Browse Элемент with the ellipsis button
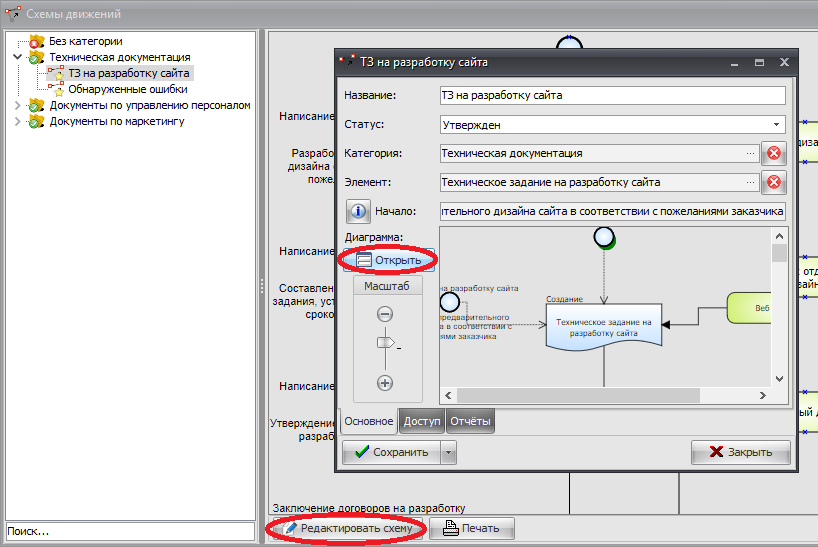 pos(750,183)
